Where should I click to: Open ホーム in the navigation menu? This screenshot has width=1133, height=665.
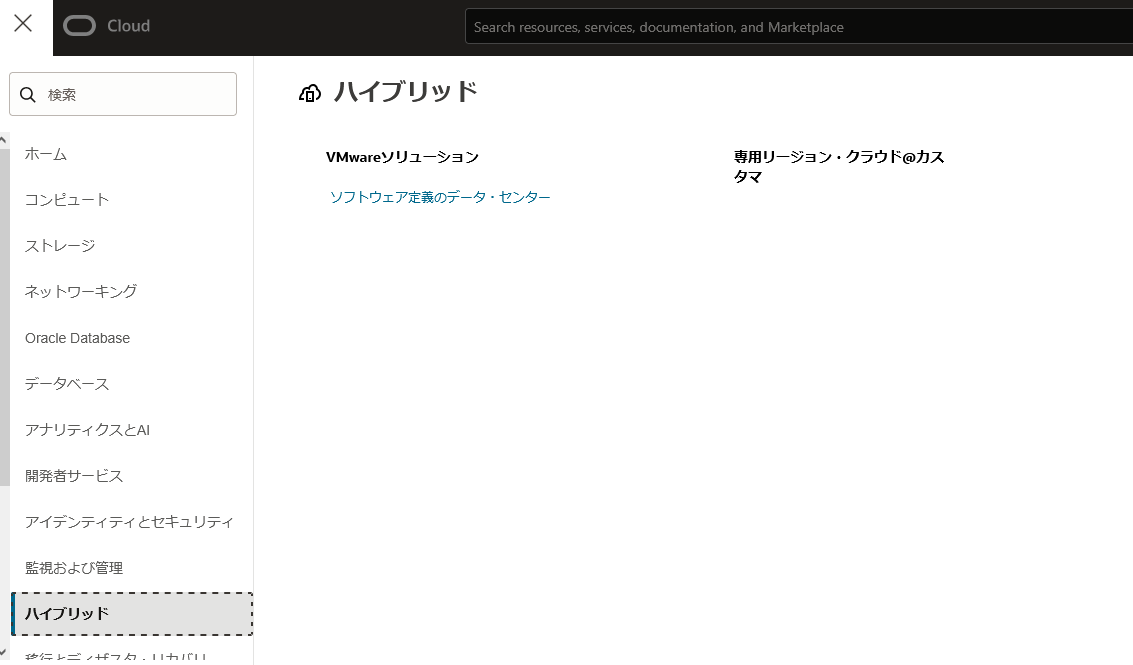pyautogui.click(x=46, y=154)
